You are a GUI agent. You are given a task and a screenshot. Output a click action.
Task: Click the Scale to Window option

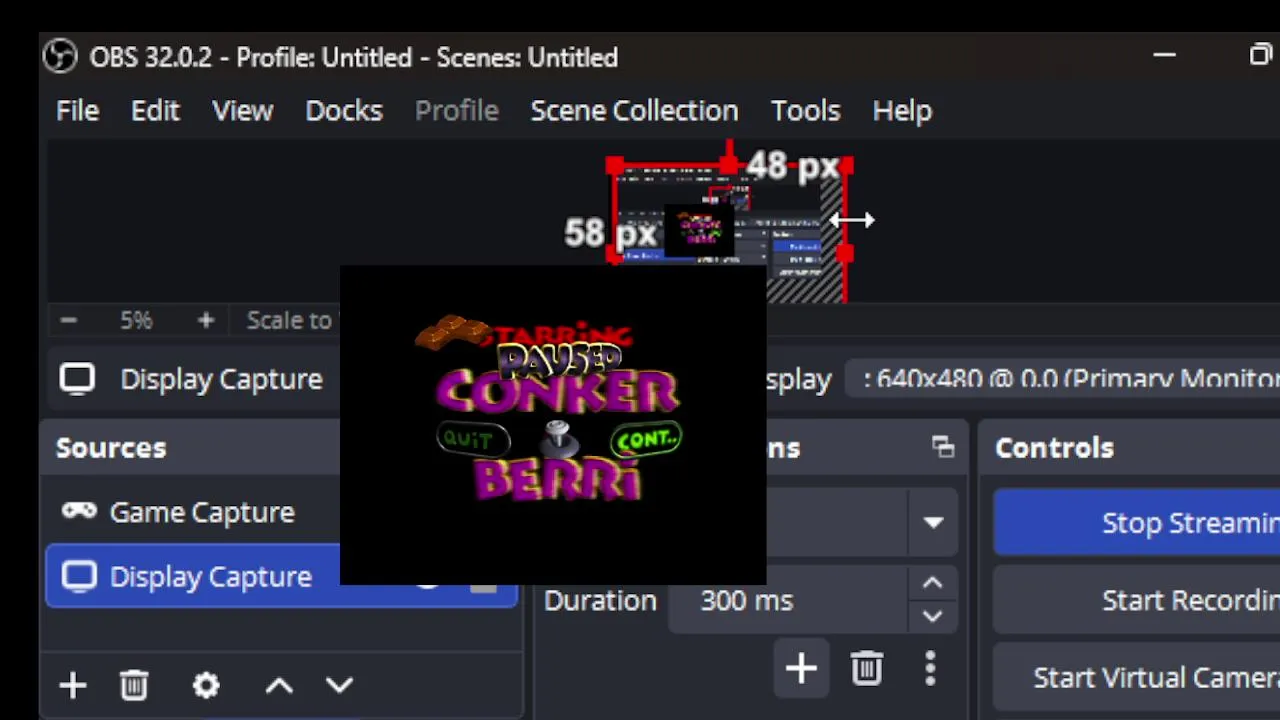(289, 320)
